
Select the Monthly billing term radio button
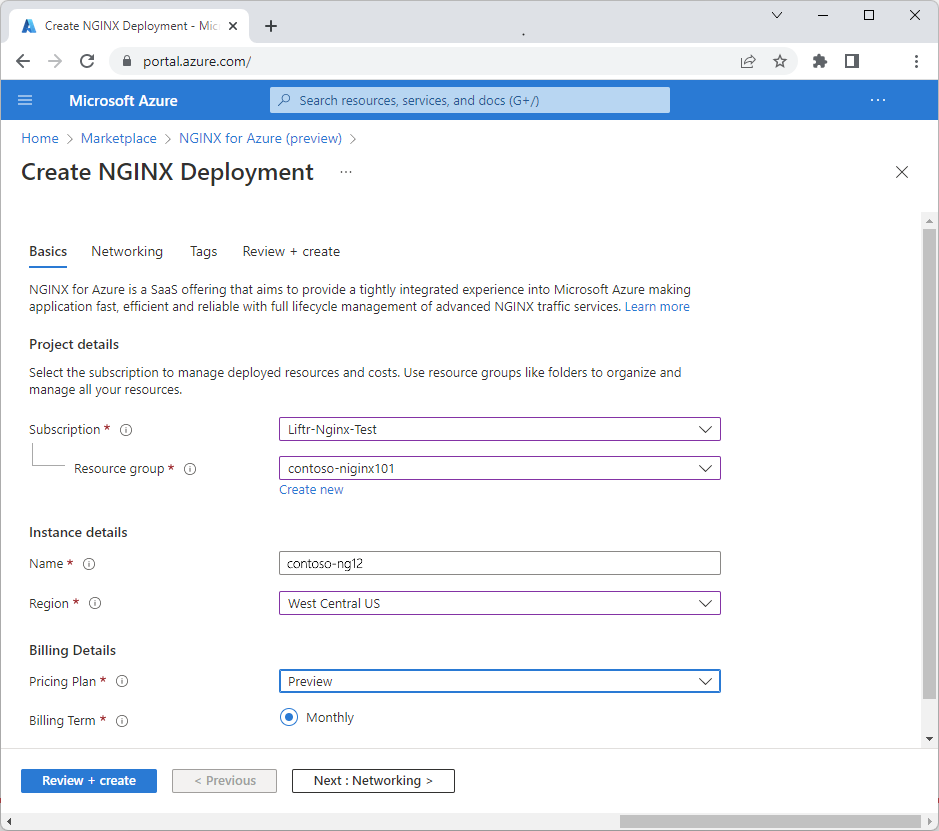289,717
